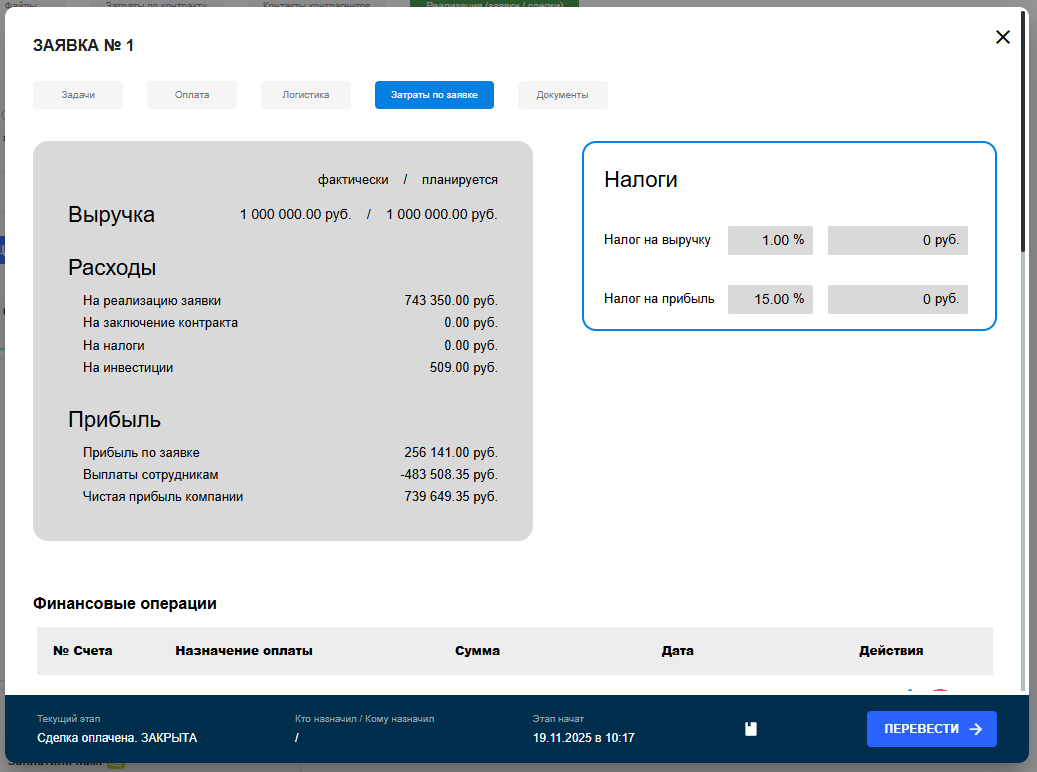Click the Кто назначил / Кому назначил label
This screenshot has height=772, width=1037.
pos(364,719)
